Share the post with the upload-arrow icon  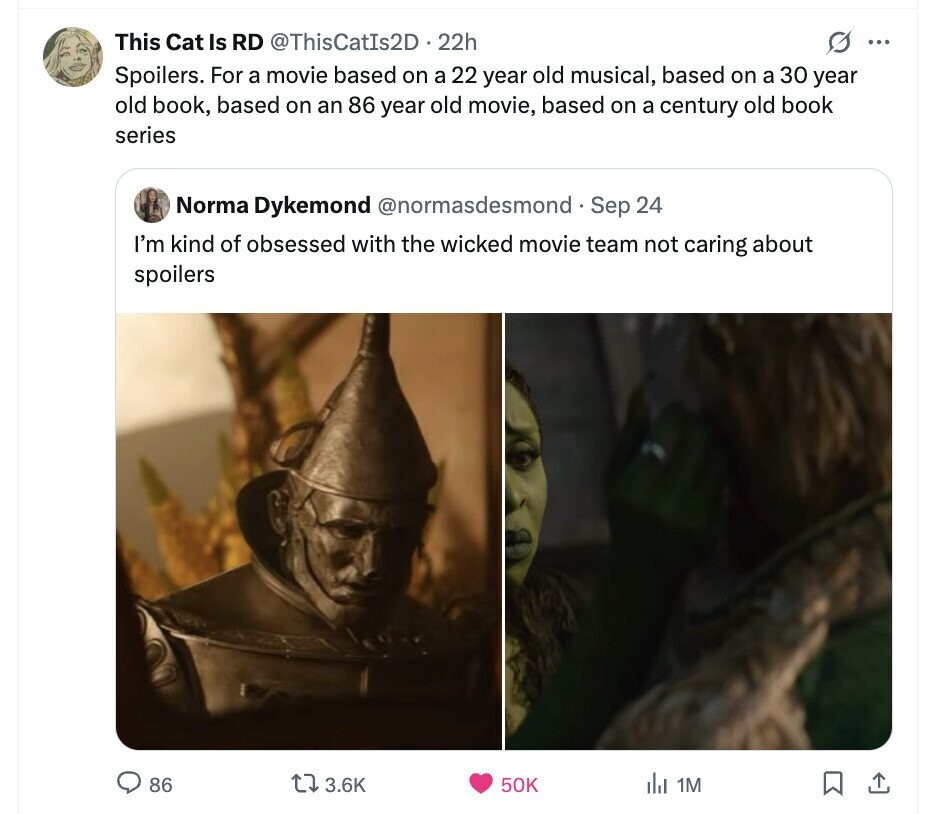877,785
